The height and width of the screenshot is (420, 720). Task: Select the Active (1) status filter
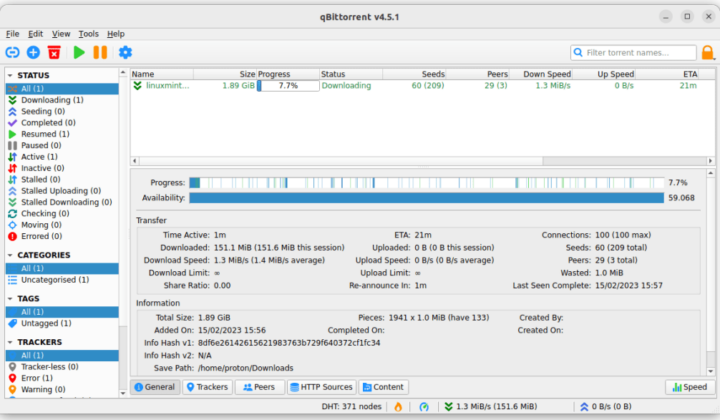62,157
